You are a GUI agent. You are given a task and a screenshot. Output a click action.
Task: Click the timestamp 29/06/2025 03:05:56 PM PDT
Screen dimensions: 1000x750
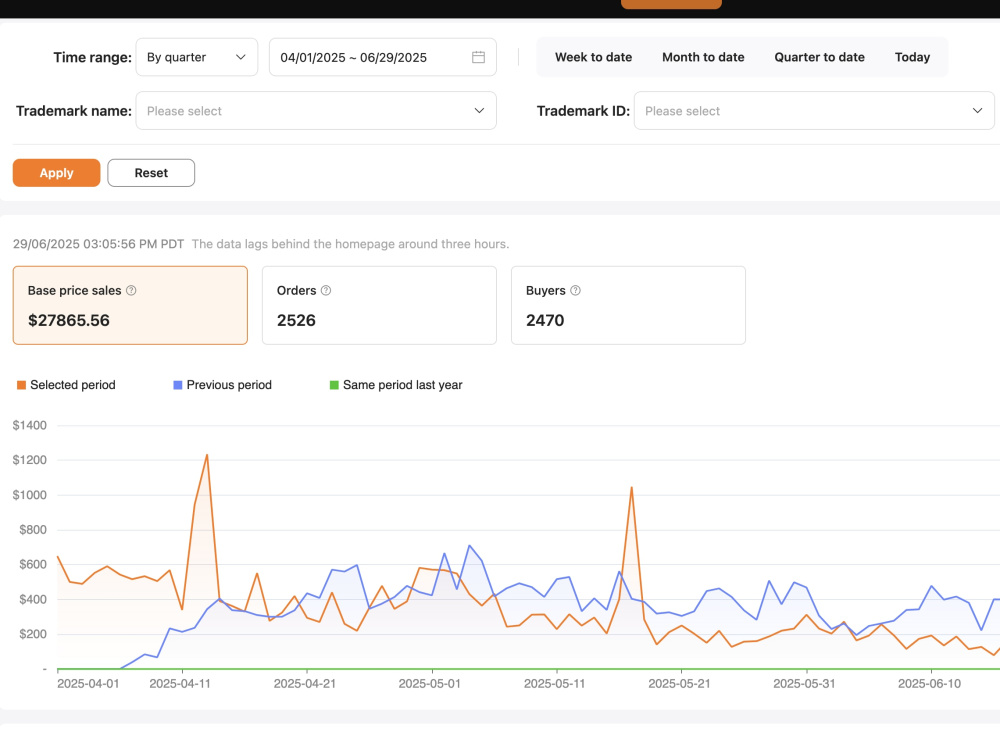coord(98,244)
